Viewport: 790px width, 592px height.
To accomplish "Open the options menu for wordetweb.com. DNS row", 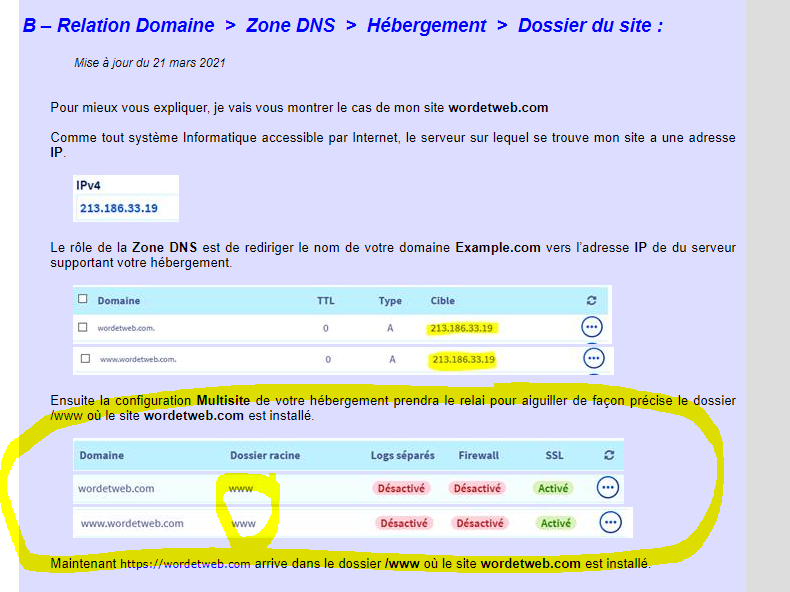I will coord(592,327).
